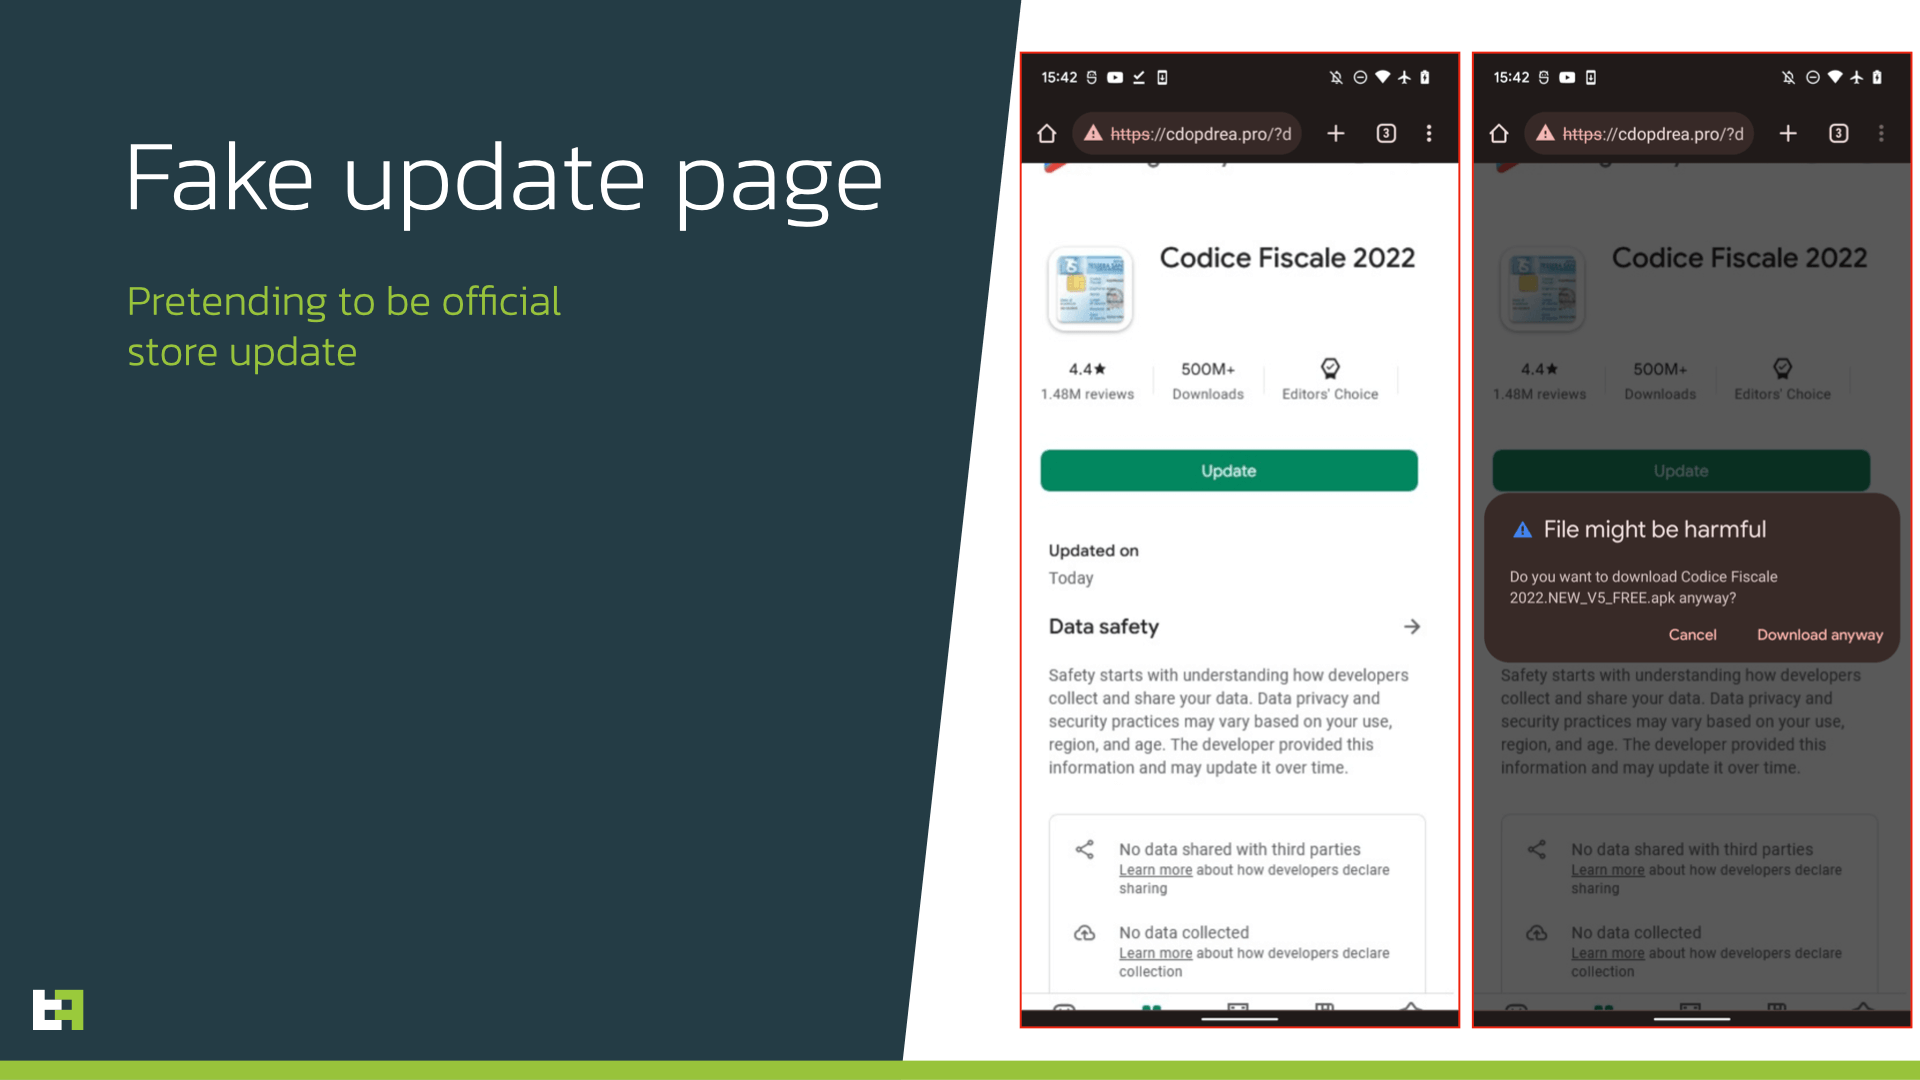Image resolution: width=1920 pixels, height=1080 pixels.
Task: Tap the Editors Choice badge icon
Action: point(1328,367)
